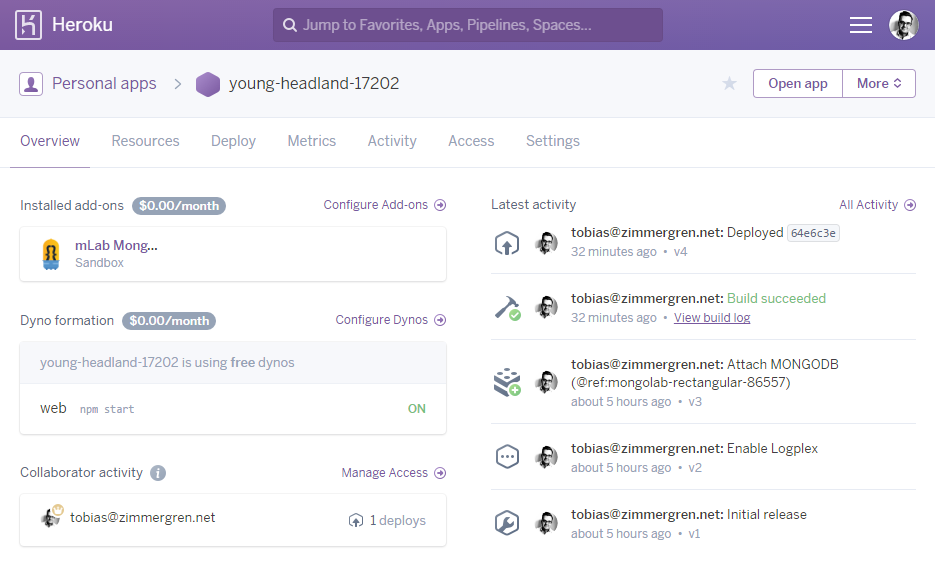Go to the Metrics tab
The image size is (935, 573).
312,141
